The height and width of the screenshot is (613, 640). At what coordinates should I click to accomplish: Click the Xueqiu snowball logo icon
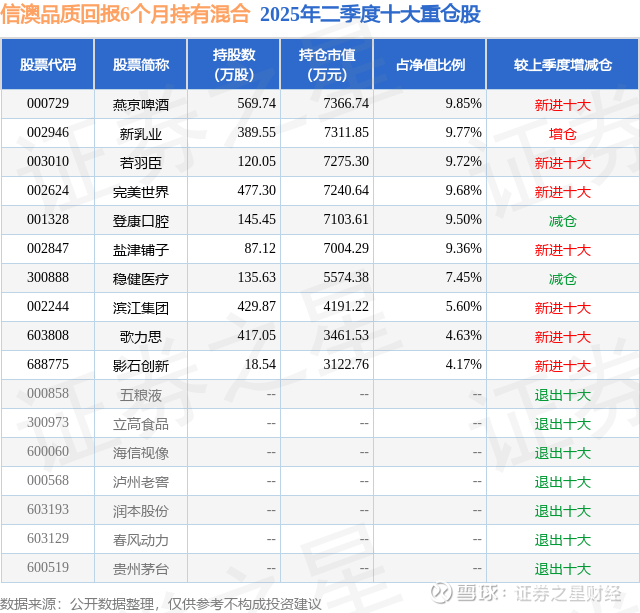click(441, 592)
